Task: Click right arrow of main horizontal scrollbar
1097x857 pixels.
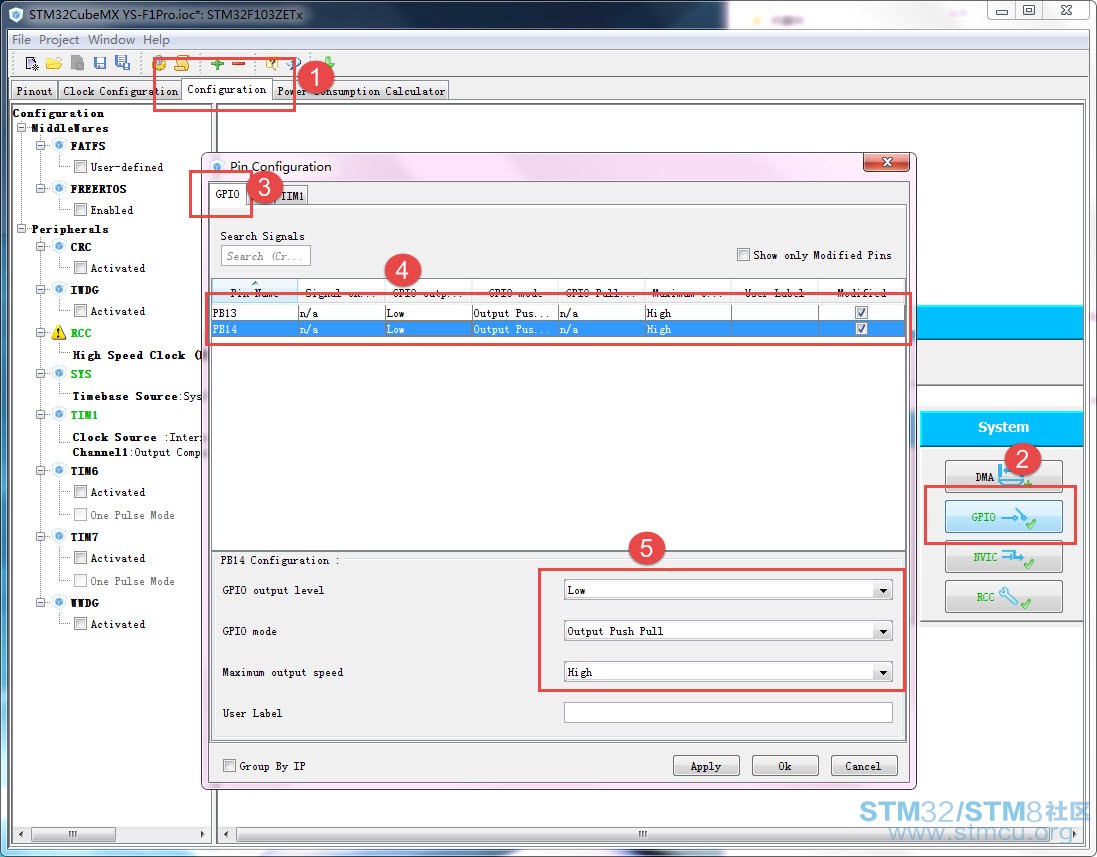Action: (x=1075, y=834)
